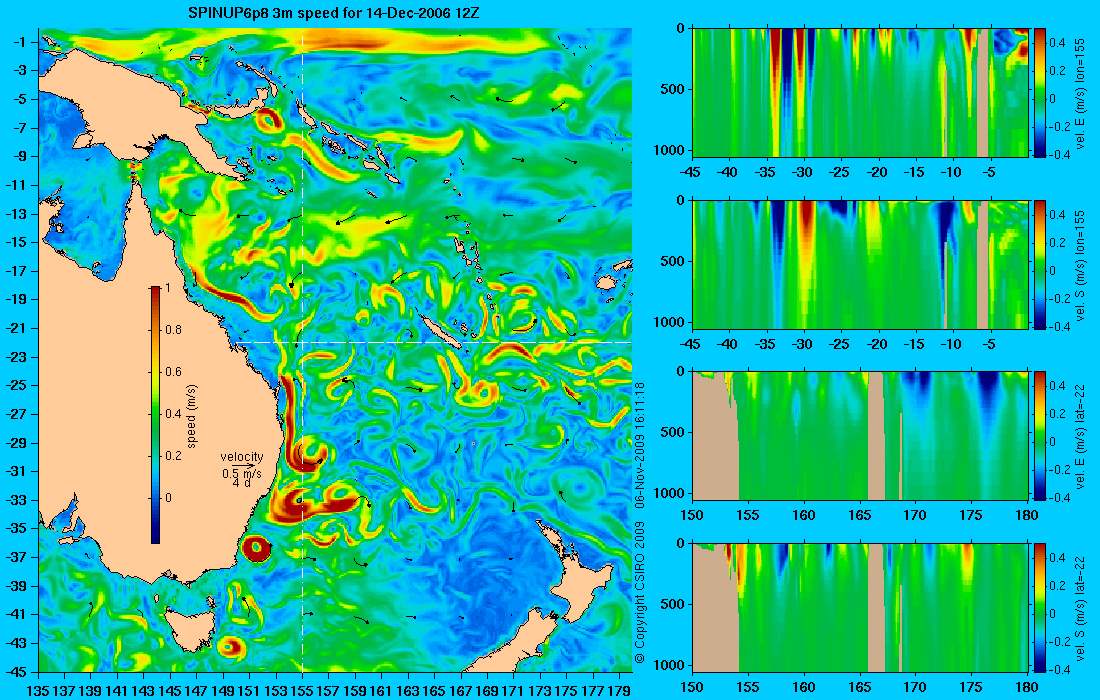Screen dimensions: 1100x700
Task: Click "180" on the bottom-right panel's axis
Action: [1027, 687]
